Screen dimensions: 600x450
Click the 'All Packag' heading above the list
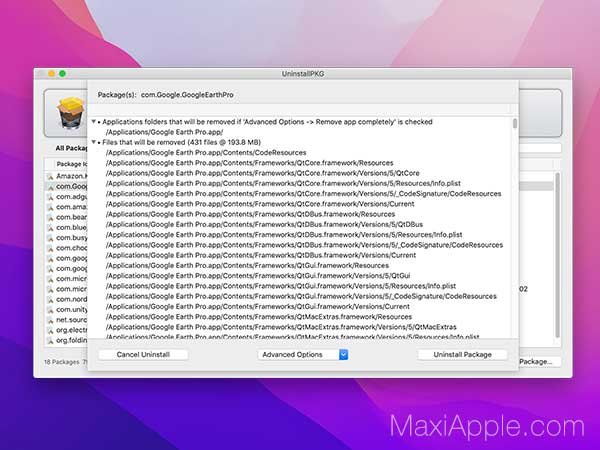(x=72, y=148)
